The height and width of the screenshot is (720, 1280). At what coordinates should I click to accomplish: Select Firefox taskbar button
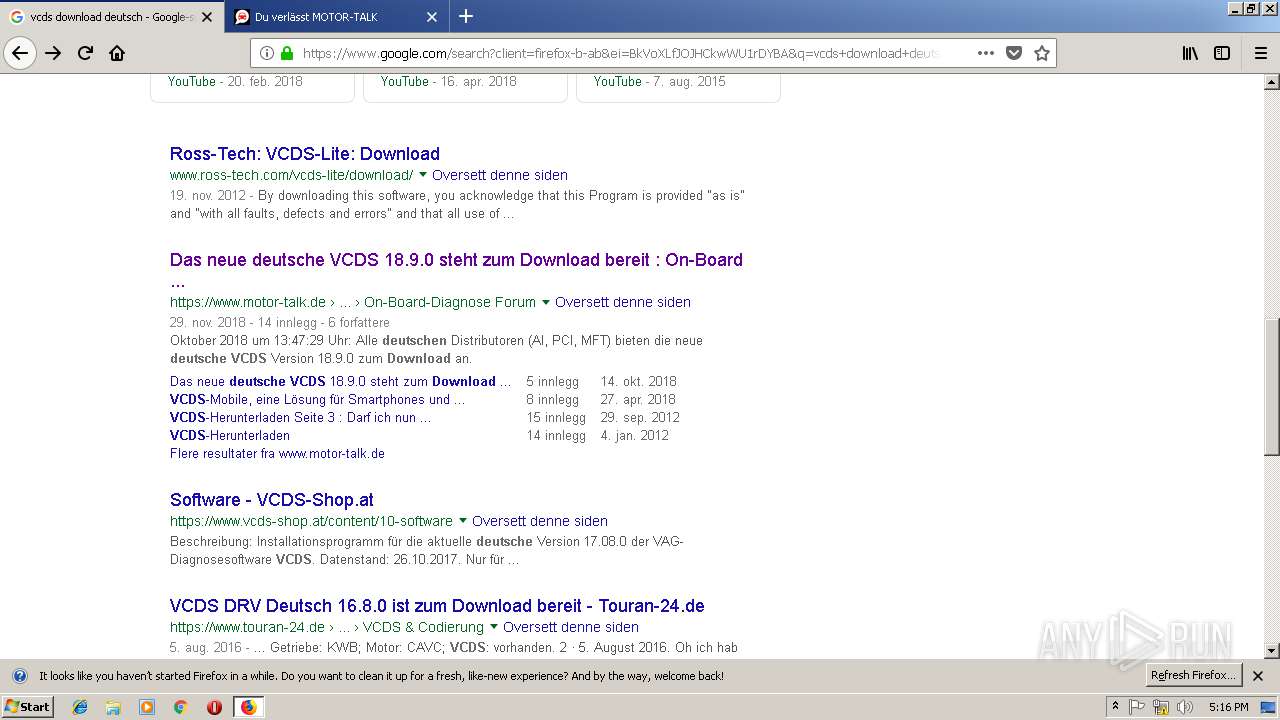tap(248, 707)
